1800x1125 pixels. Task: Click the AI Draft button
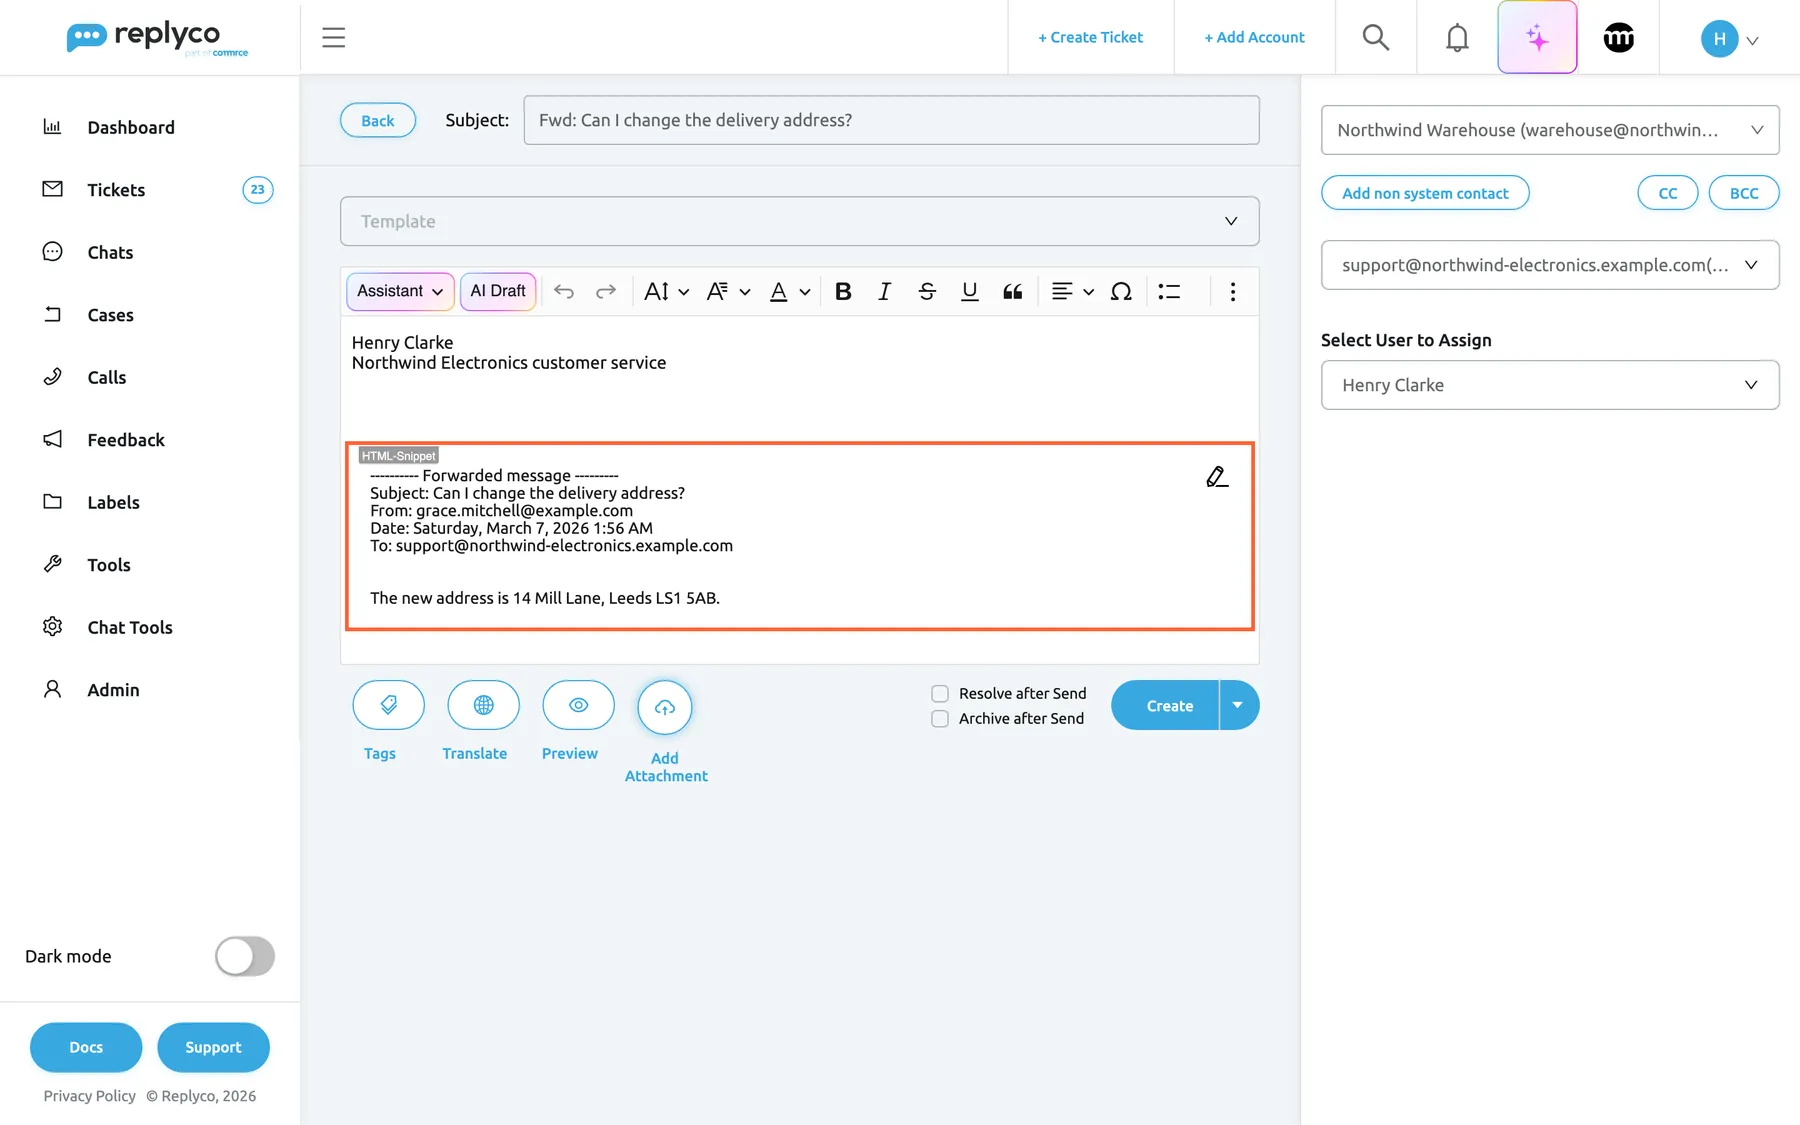(498, 291)
